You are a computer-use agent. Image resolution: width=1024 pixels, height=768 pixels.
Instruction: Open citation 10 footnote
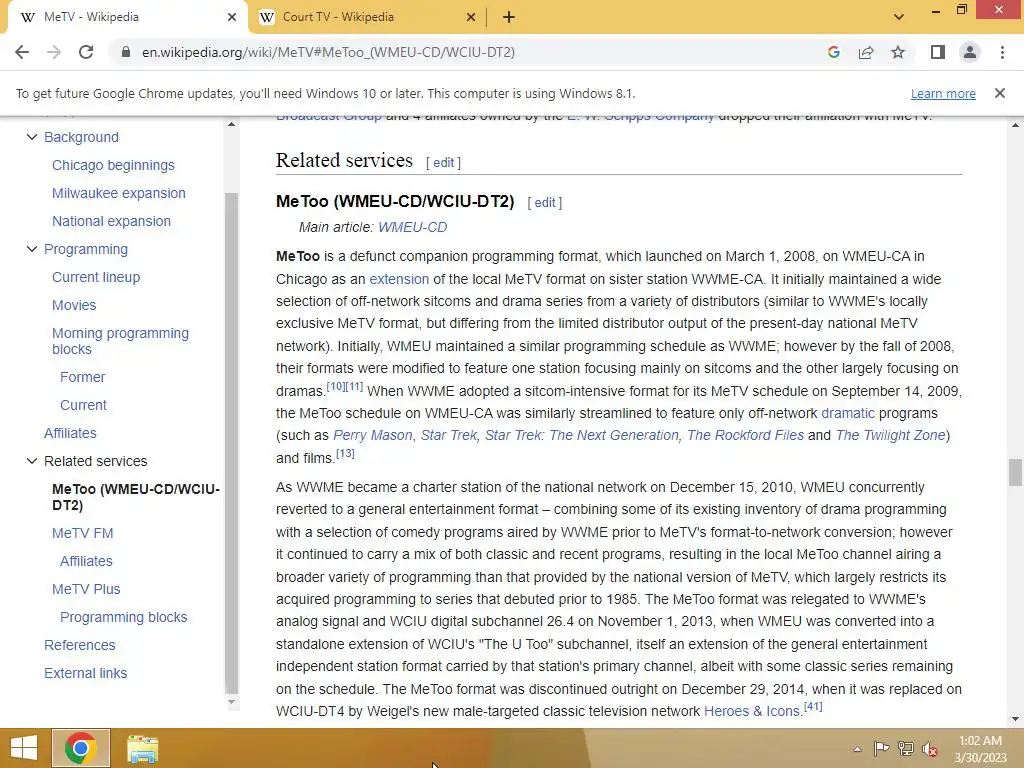[x=335, y=387]
